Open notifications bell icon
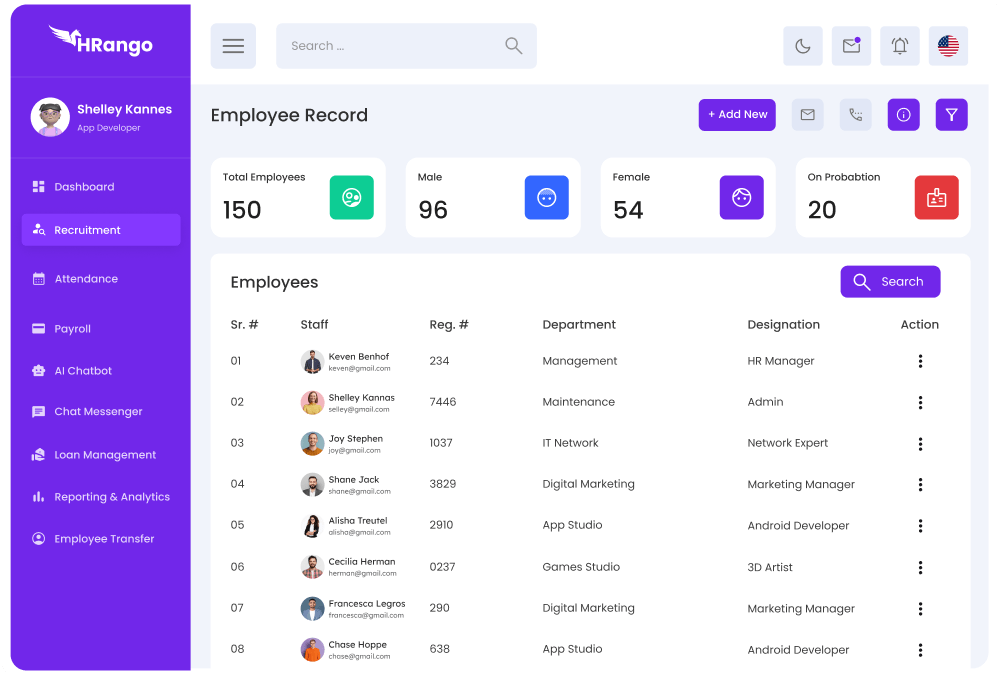 tap(899, 46)
